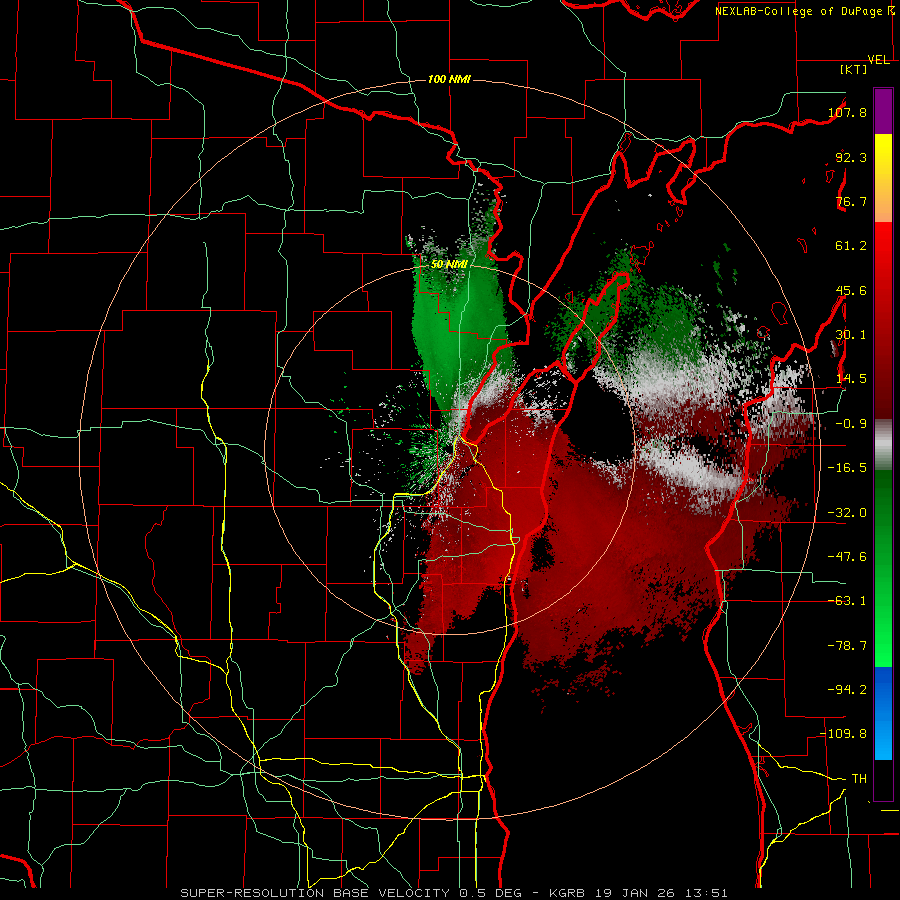This screenshot has width=900, height=900.
Task: Click the 100 NMI range ring label
Action: (x=449, y=79)
